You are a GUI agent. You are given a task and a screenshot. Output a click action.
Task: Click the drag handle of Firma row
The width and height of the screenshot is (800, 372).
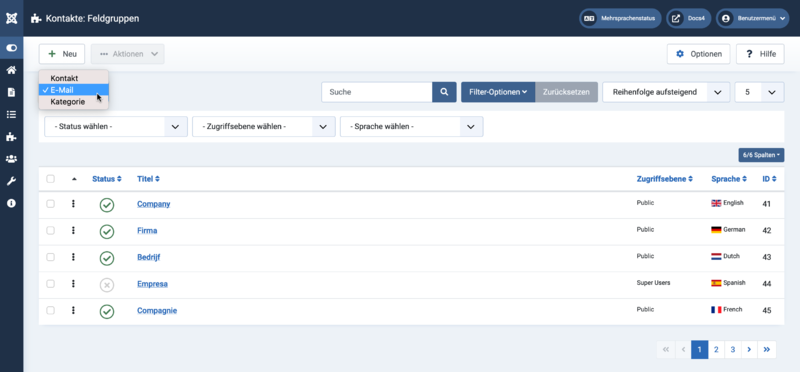coord(73,230)
